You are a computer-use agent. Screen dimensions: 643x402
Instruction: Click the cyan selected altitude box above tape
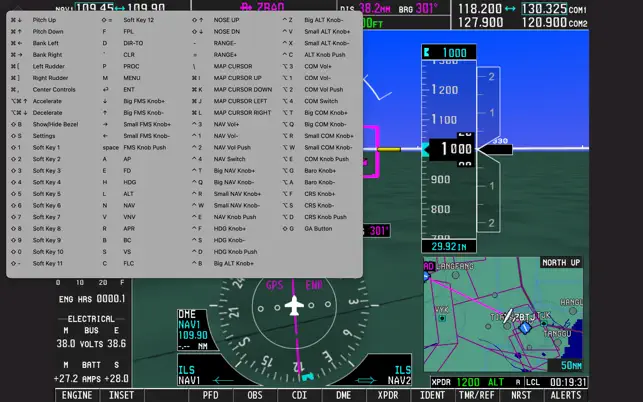point(449,53)
